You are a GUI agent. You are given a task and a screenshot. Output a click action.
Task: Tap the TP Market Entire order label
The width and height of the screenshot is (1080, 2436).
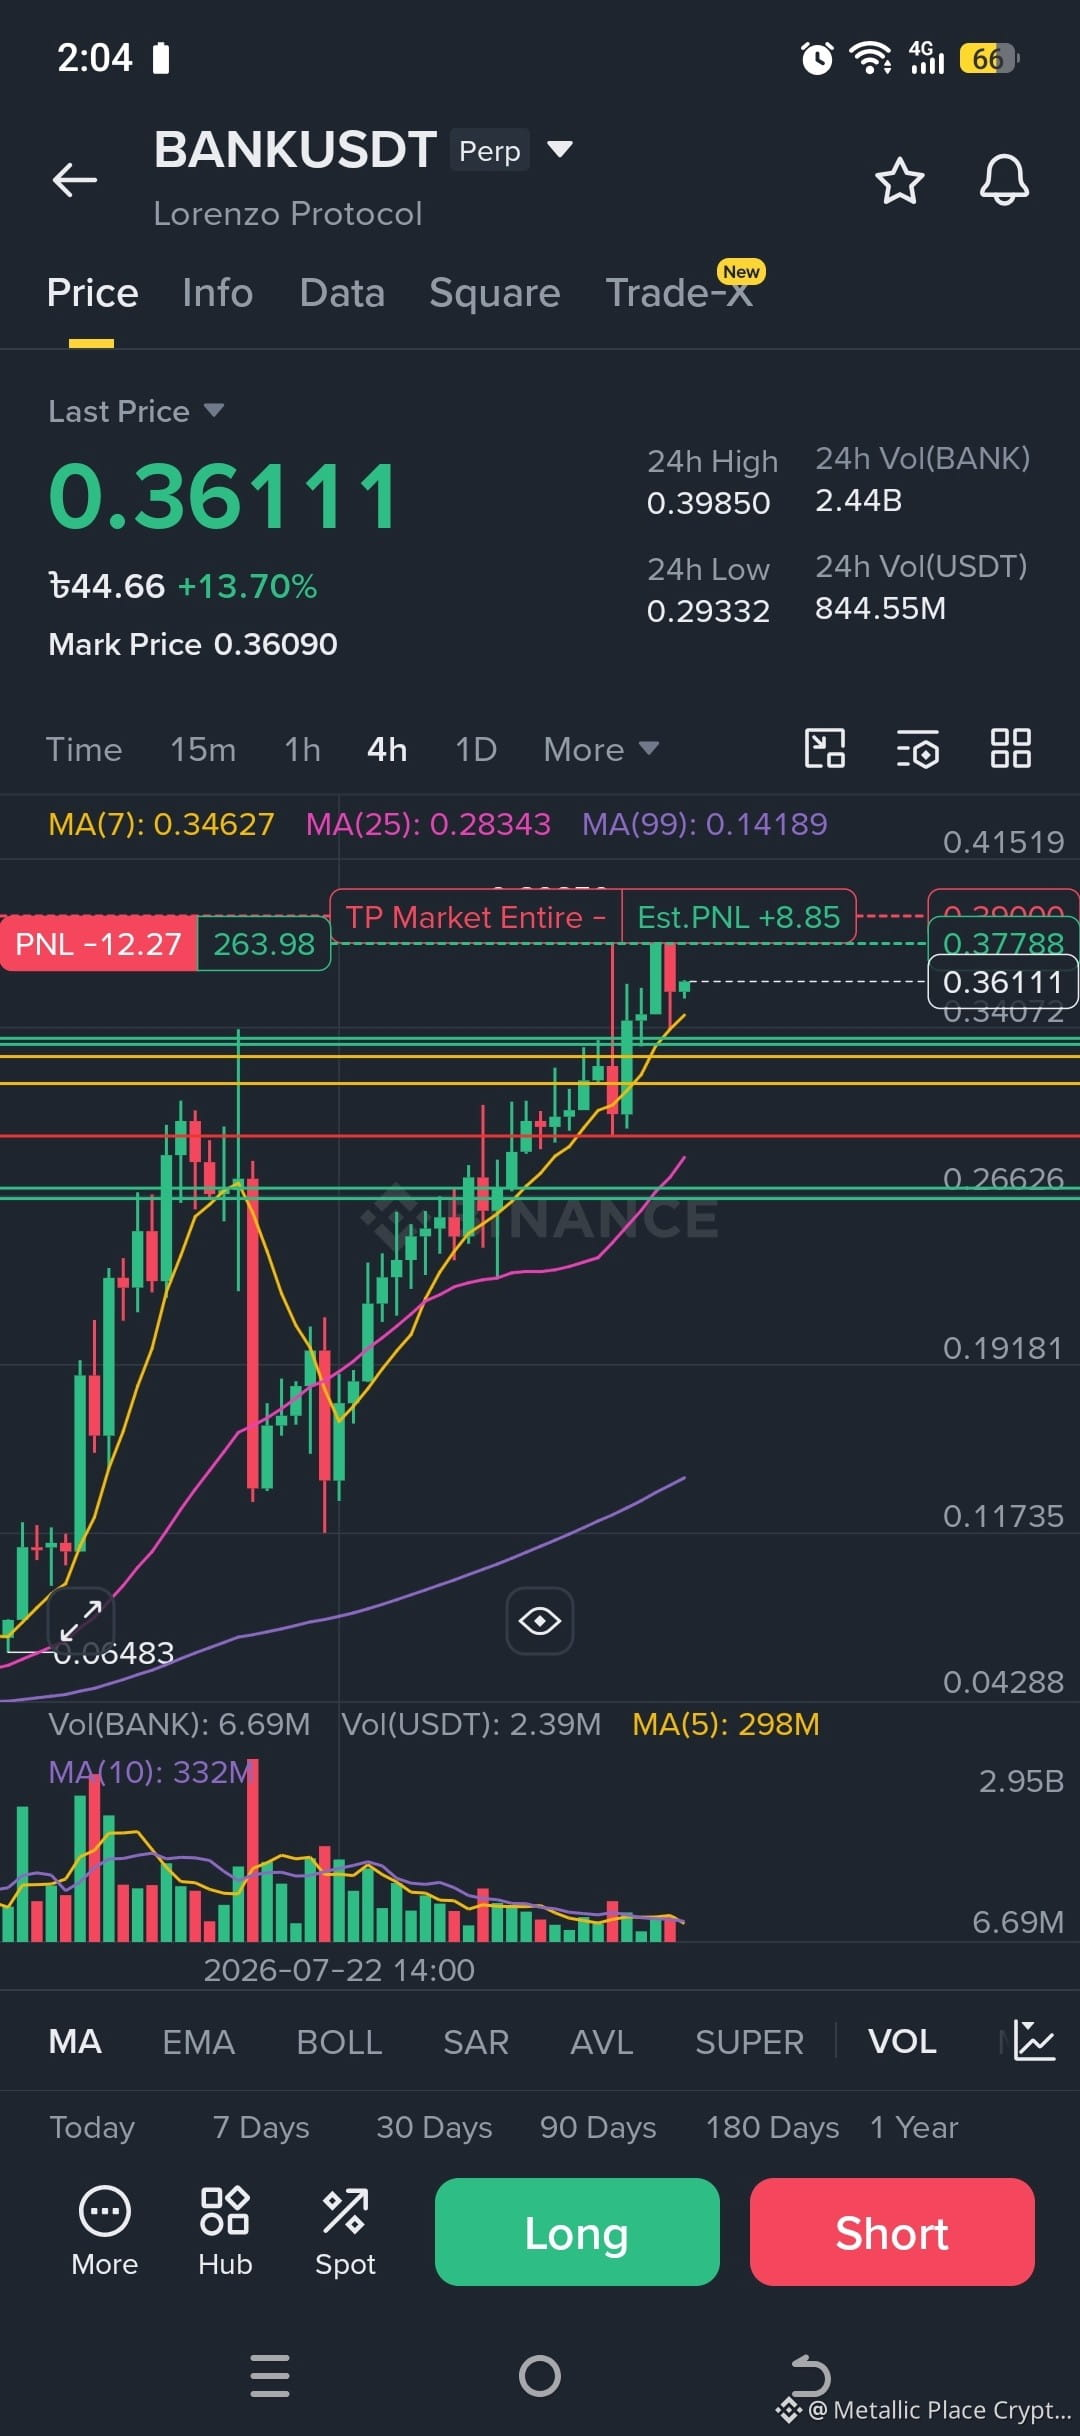(x=476, y=916)
